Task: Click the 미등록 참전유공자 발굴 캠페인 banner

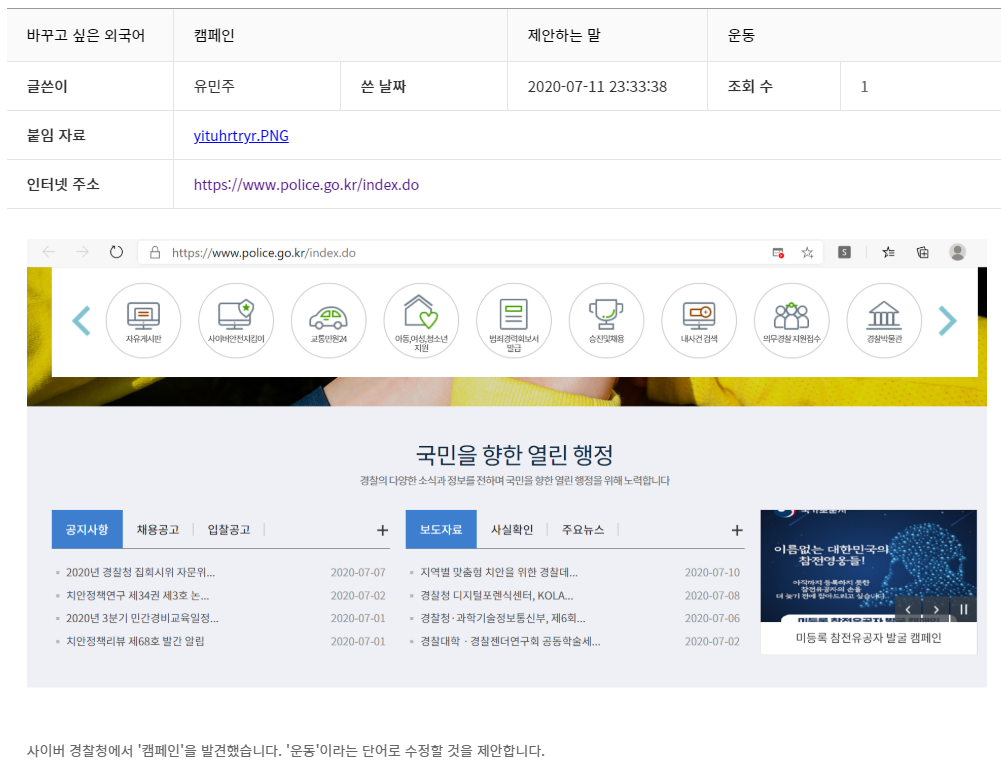Action: point(868,638)
